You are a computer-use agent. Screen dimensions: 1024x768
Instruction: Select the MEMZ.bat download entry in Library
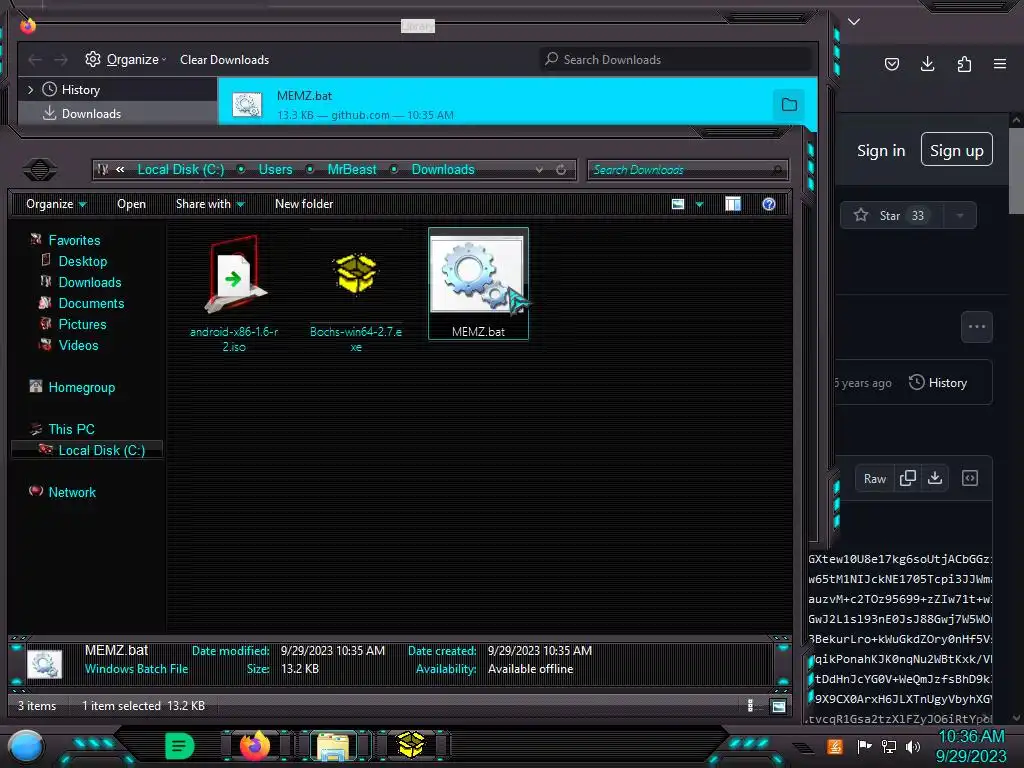[x=516, y=102]
